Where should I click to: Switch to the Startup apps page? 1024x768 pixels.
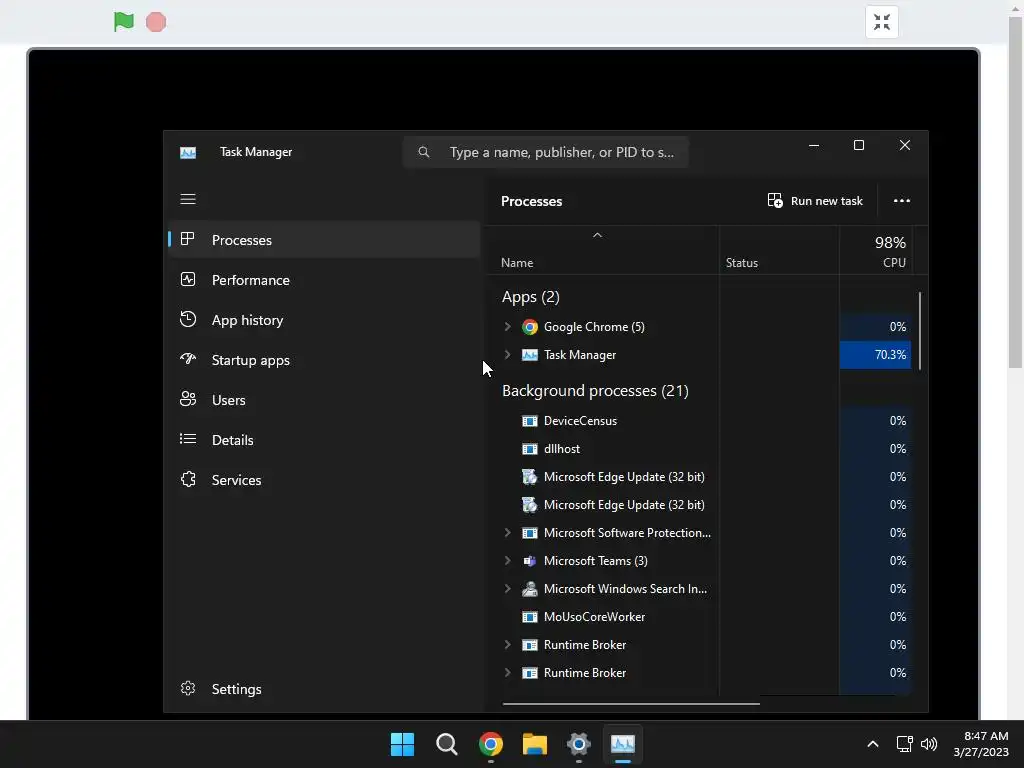tap(325, 360)
